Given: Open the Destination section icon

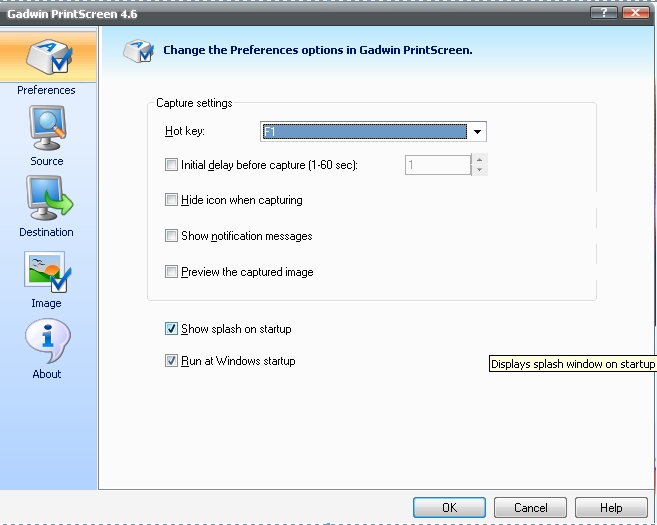Looking at the screenshot, I should [49, 198].
